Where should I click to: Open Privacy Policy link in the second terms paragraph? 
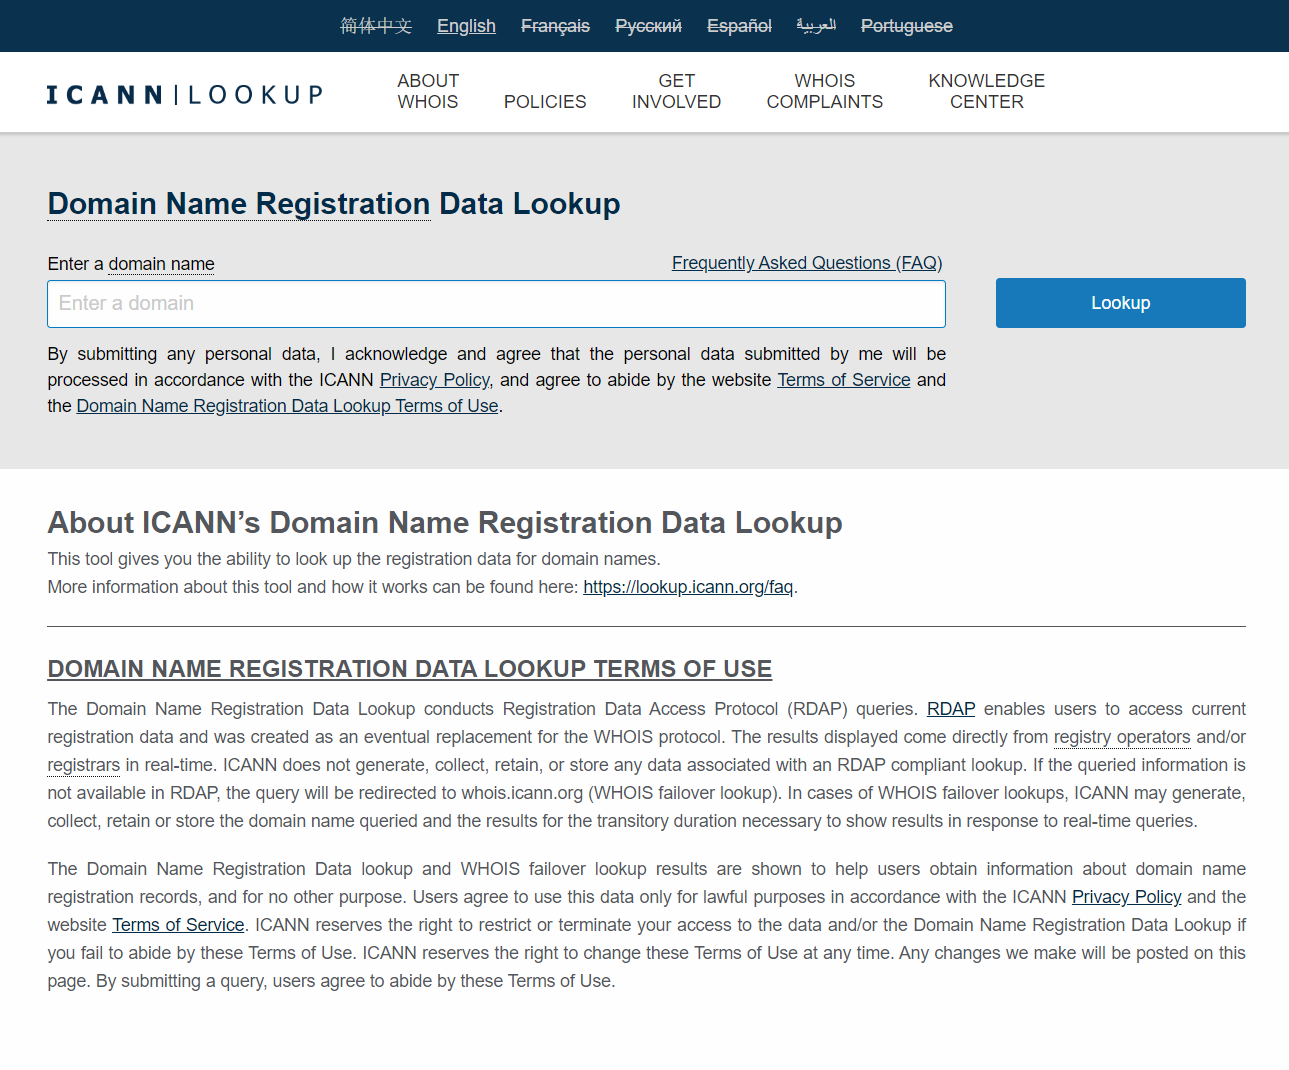[x=1127, y=897]
